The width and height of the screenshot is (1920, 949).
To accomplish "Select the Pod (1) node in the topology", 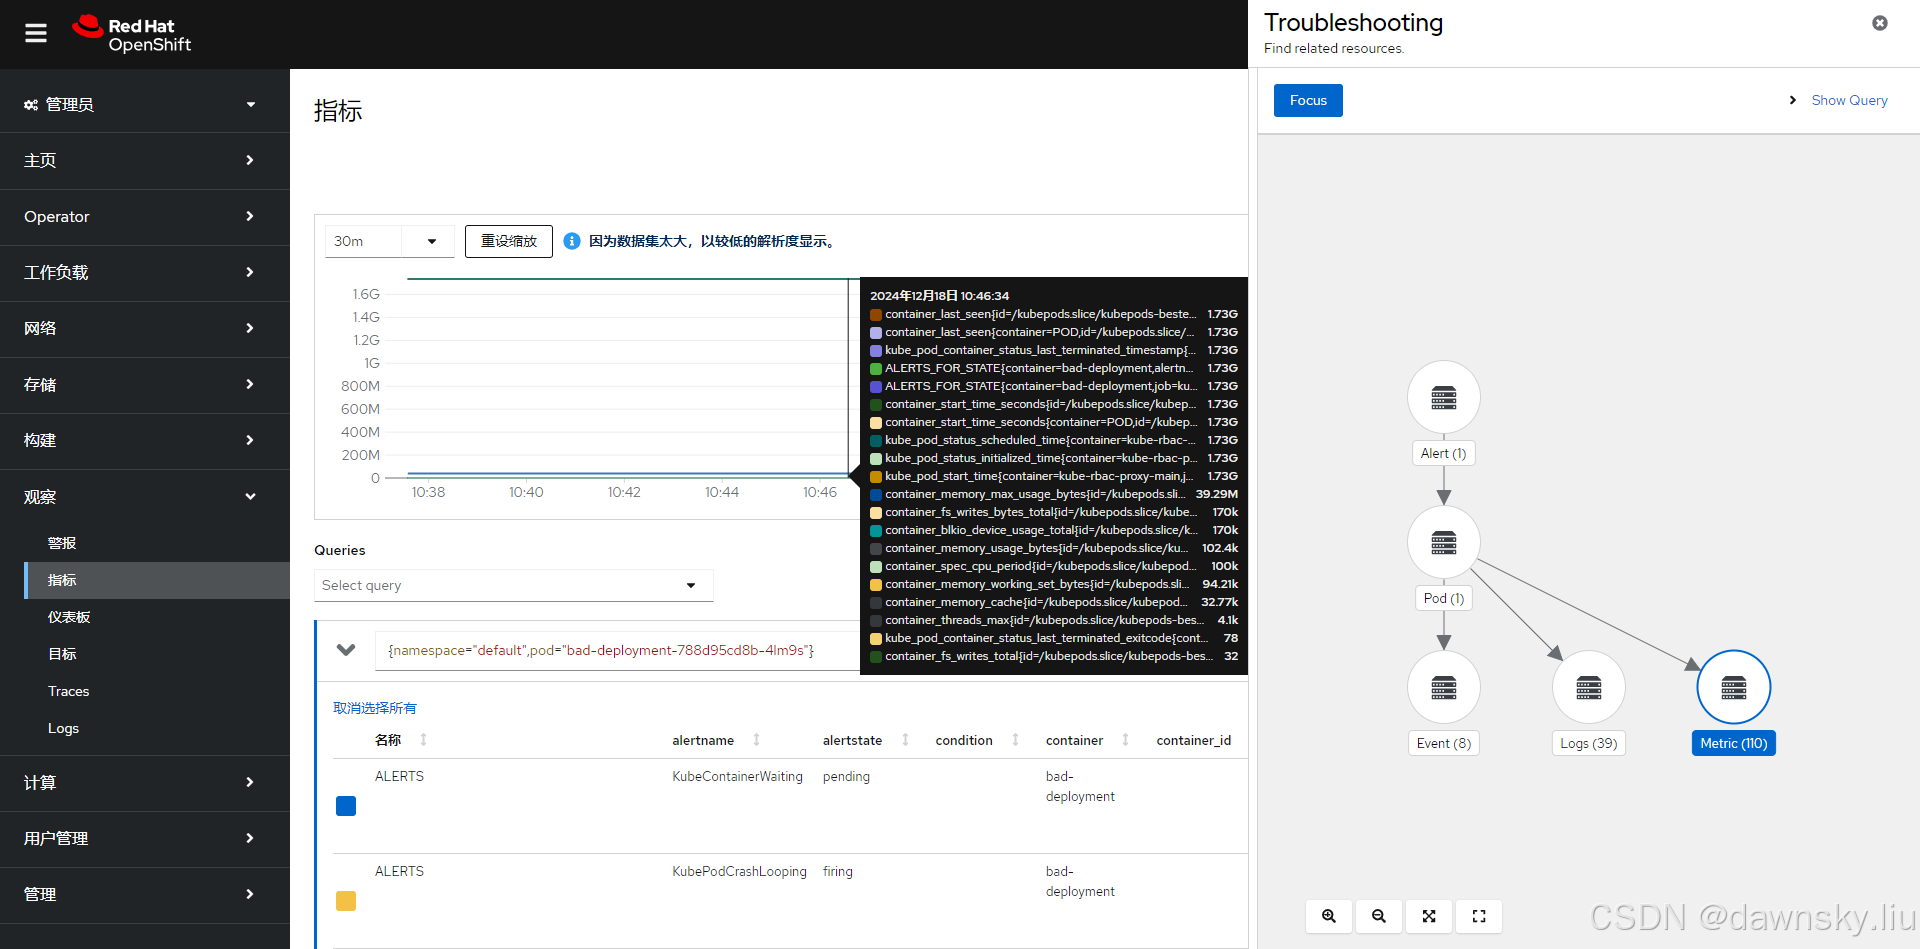I will [x=1443, y=542].
